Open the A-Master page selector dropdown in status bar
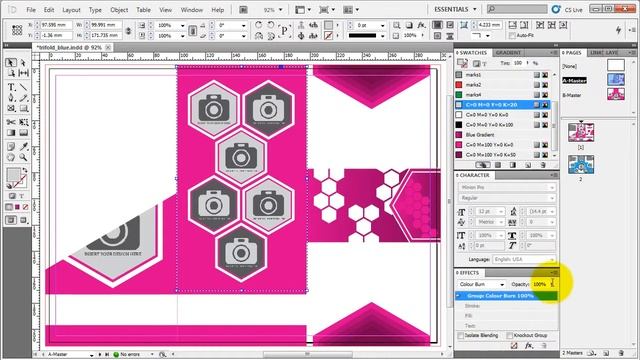The width and height of the screenshot is (640, 360). pyautogui.click(x=91, y=355)
